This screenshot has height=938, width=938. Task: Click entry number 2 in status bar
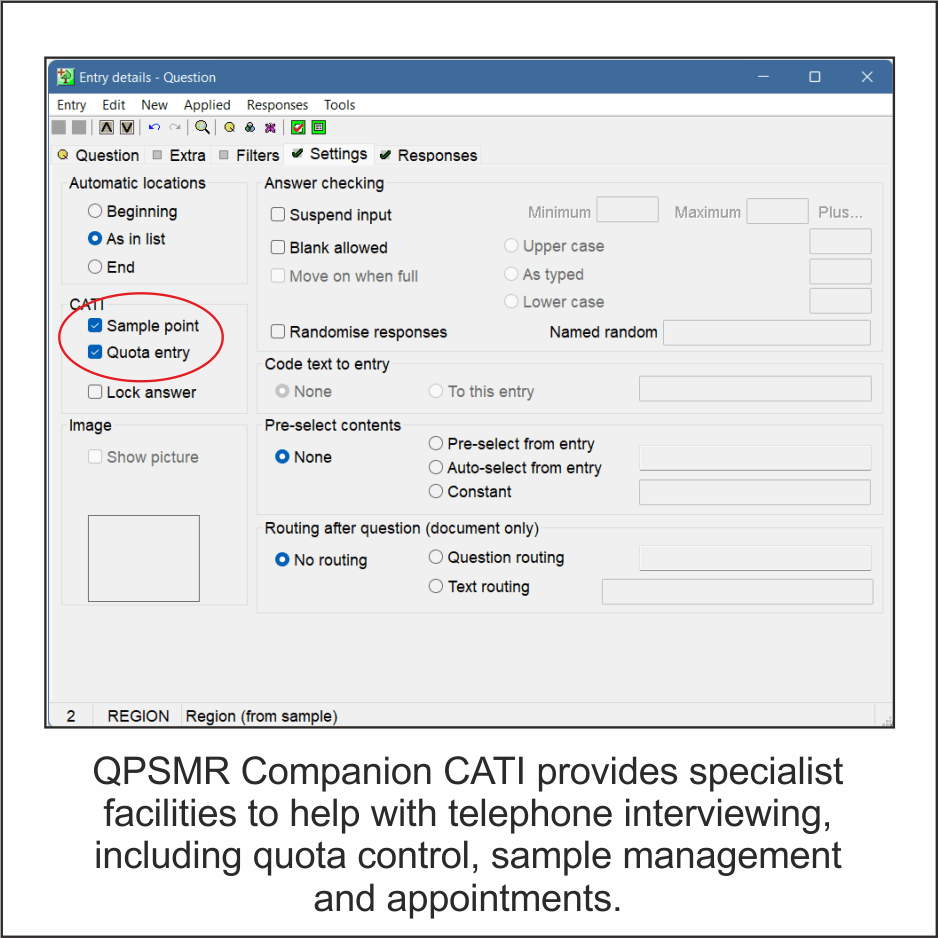point(71,716)
